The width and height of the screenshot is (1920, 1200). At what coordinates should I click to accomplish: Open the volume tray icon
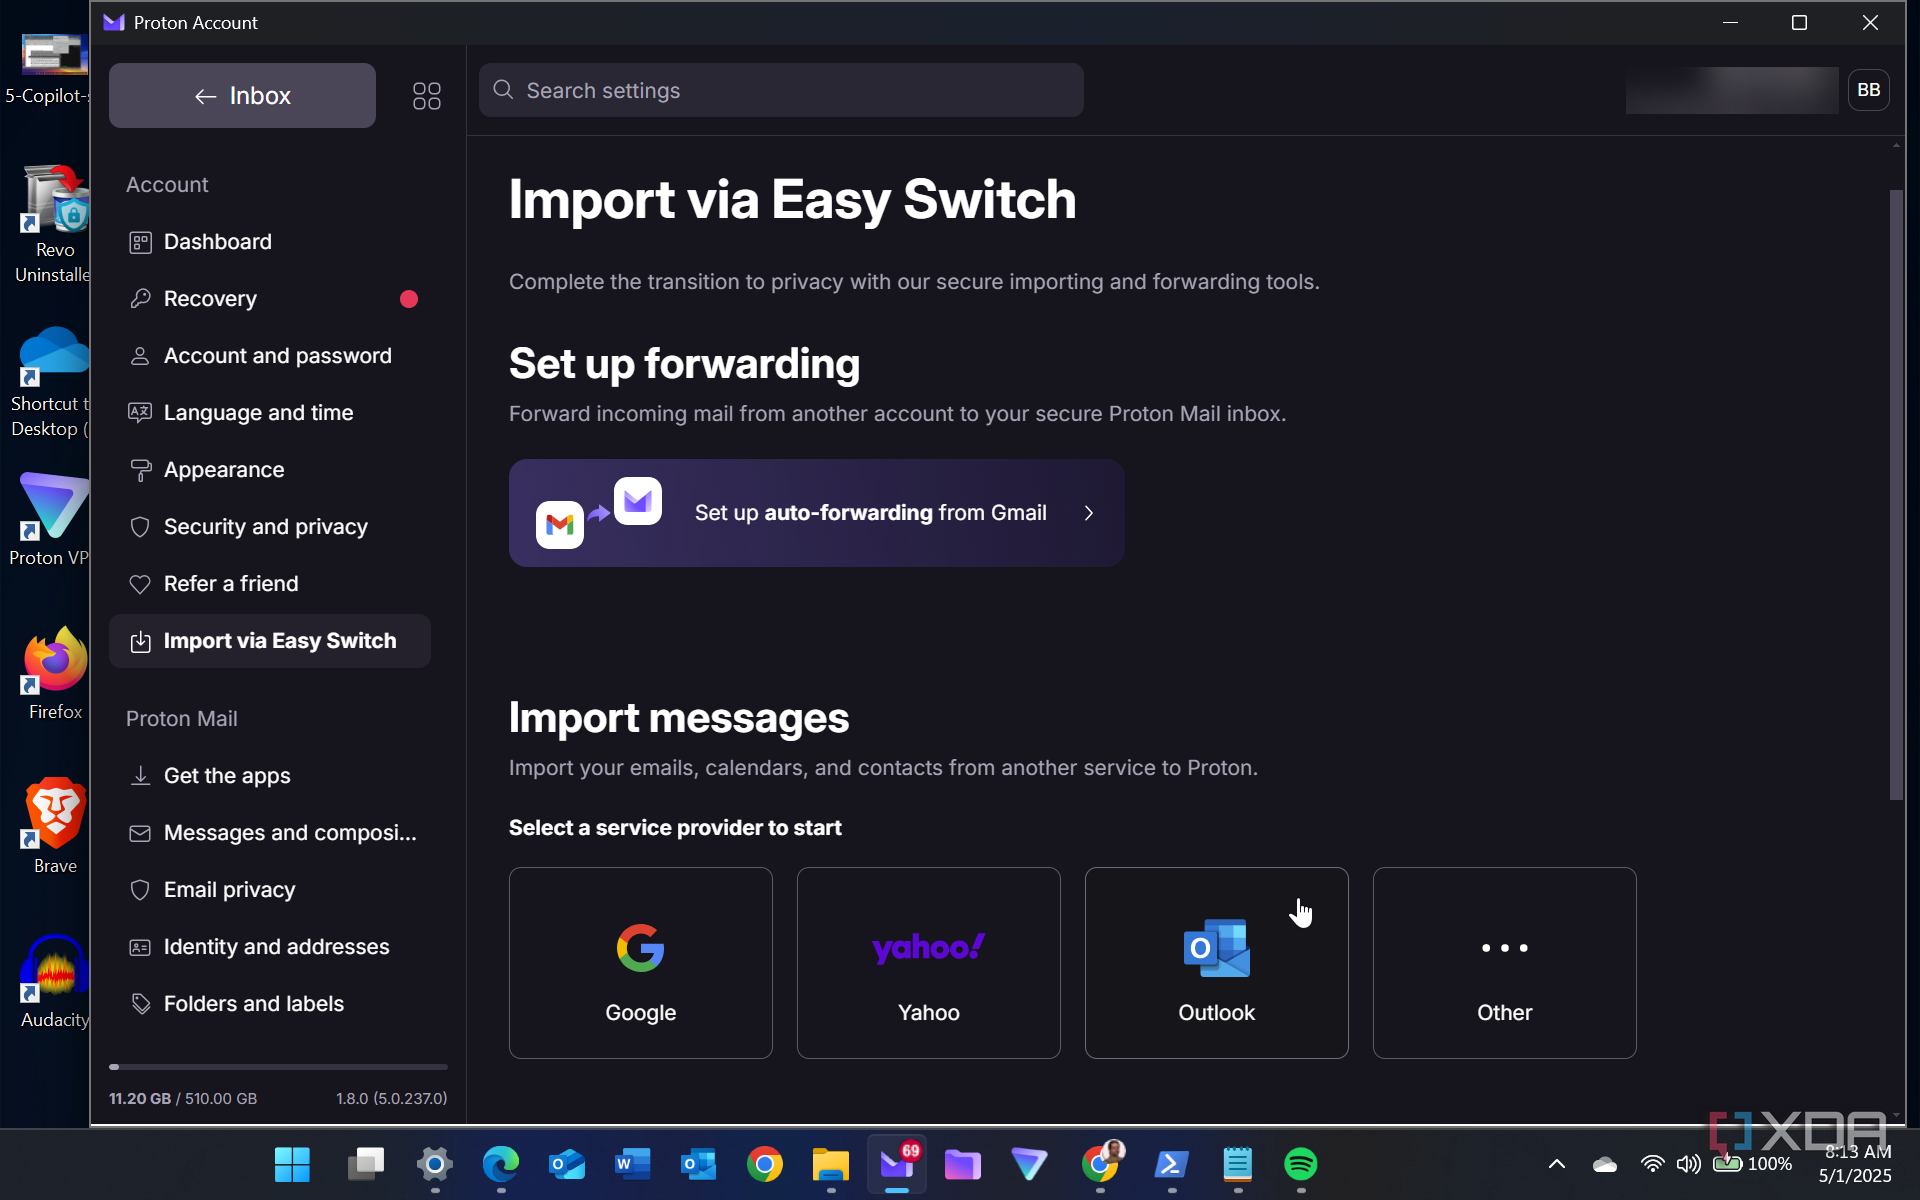[1688, 1164]
